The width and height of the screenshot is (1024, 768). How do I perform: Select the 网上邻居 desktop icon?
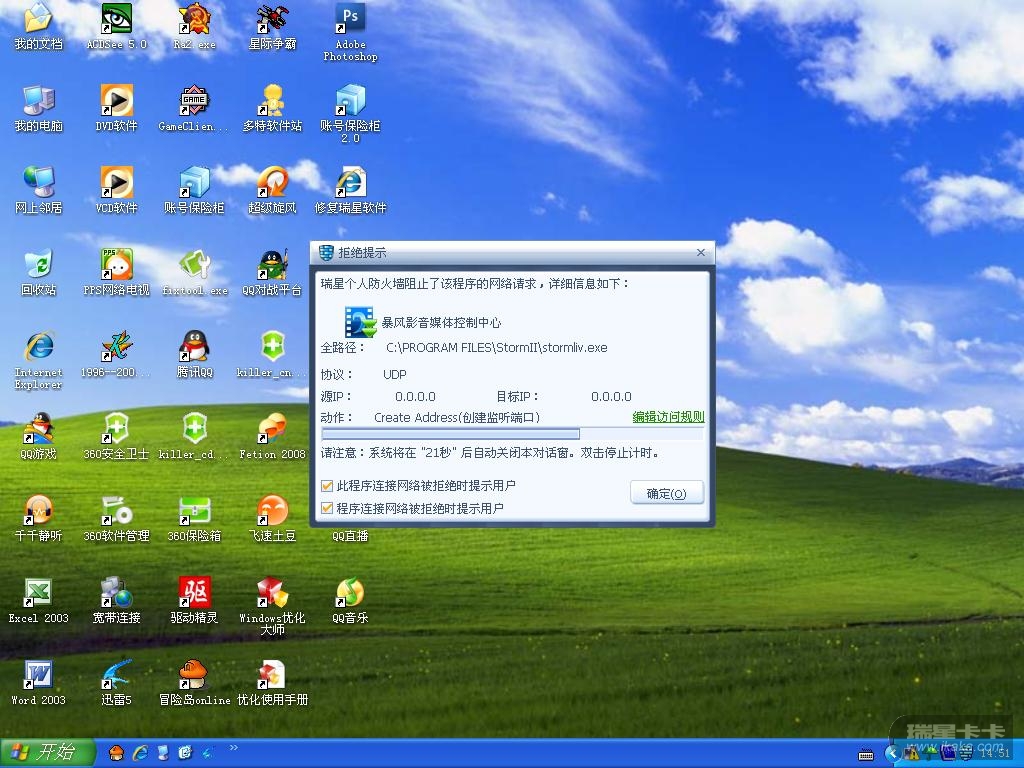38,190
